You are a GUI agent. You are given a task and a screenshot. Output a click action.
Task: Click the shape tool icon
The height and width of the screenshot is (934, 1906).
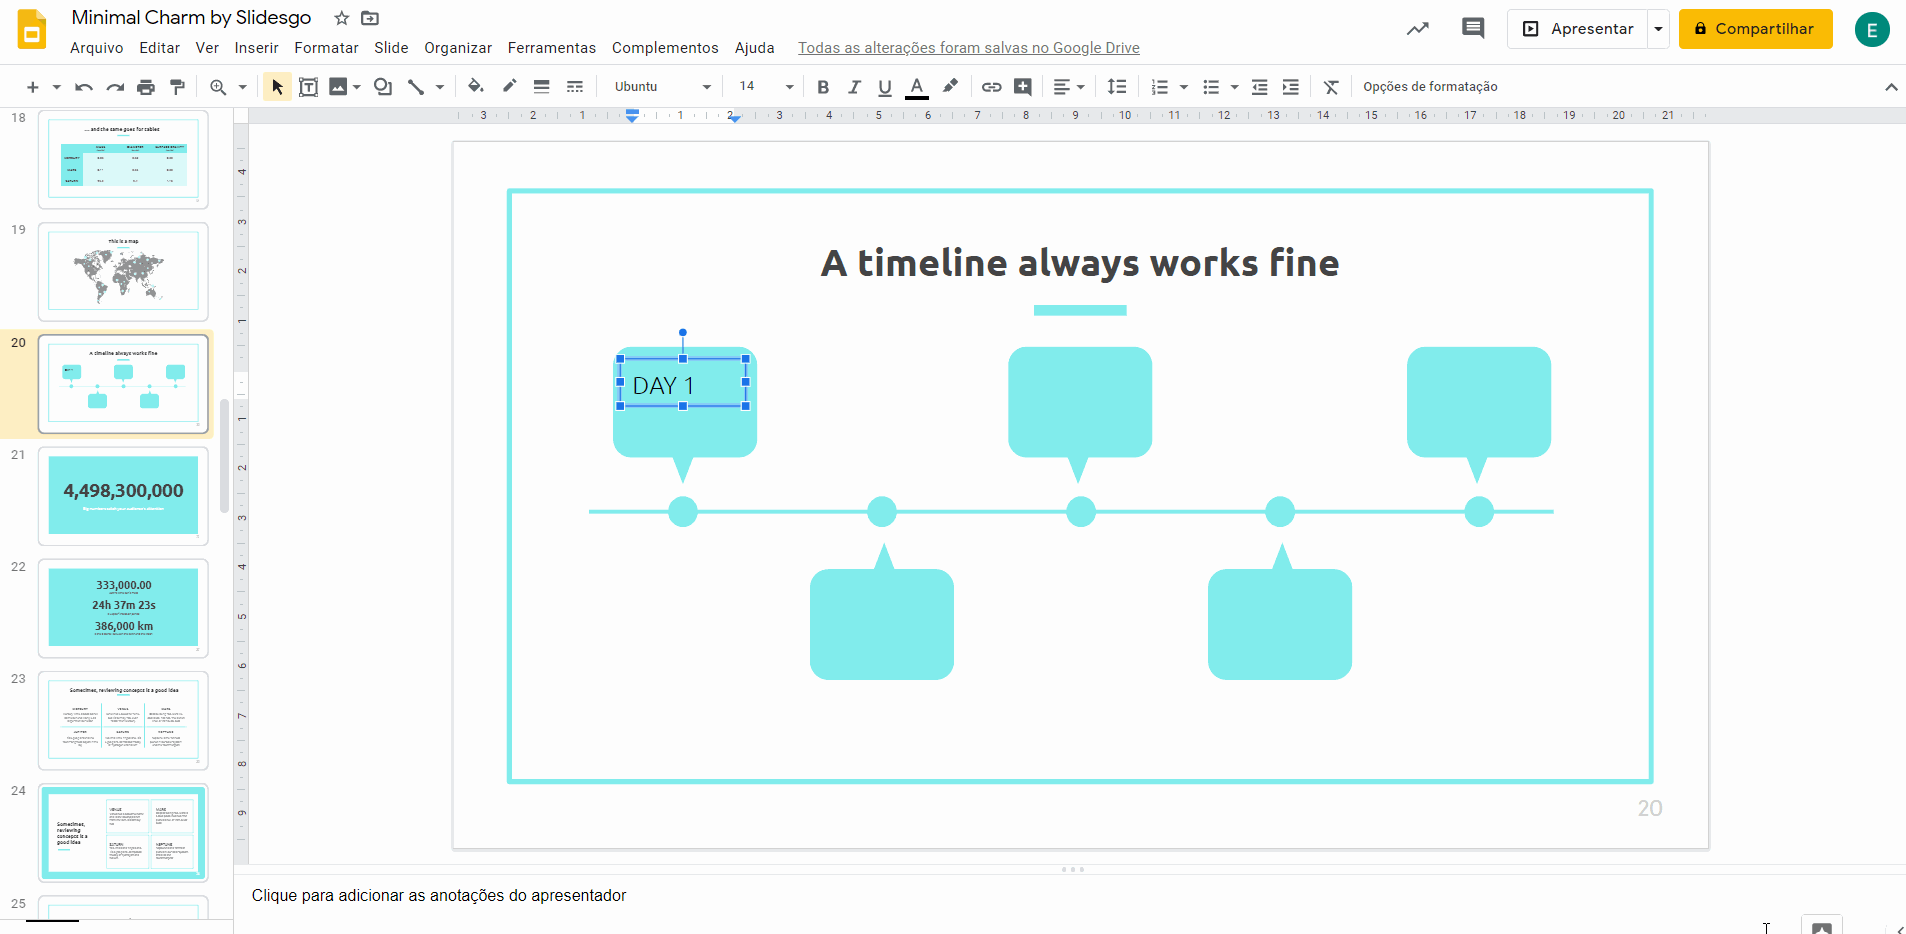[x=383, y=87]
